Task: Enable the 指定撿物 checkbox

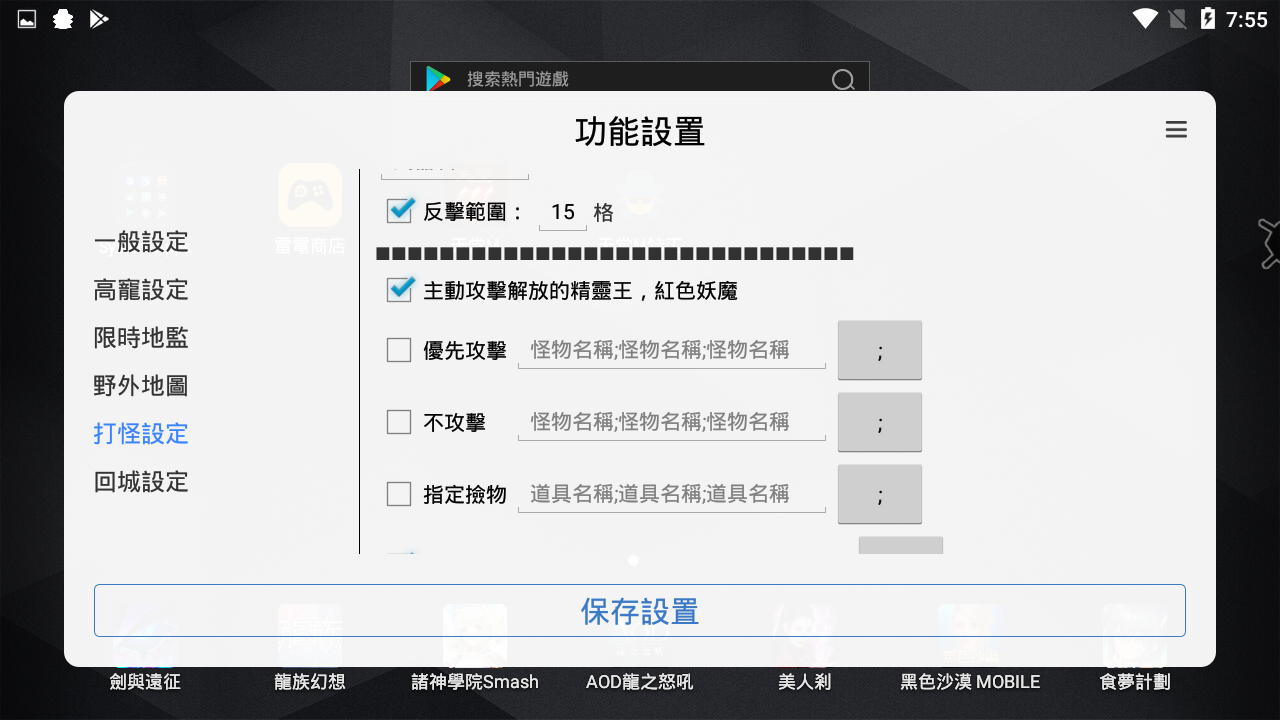Action: click(399, 494)
